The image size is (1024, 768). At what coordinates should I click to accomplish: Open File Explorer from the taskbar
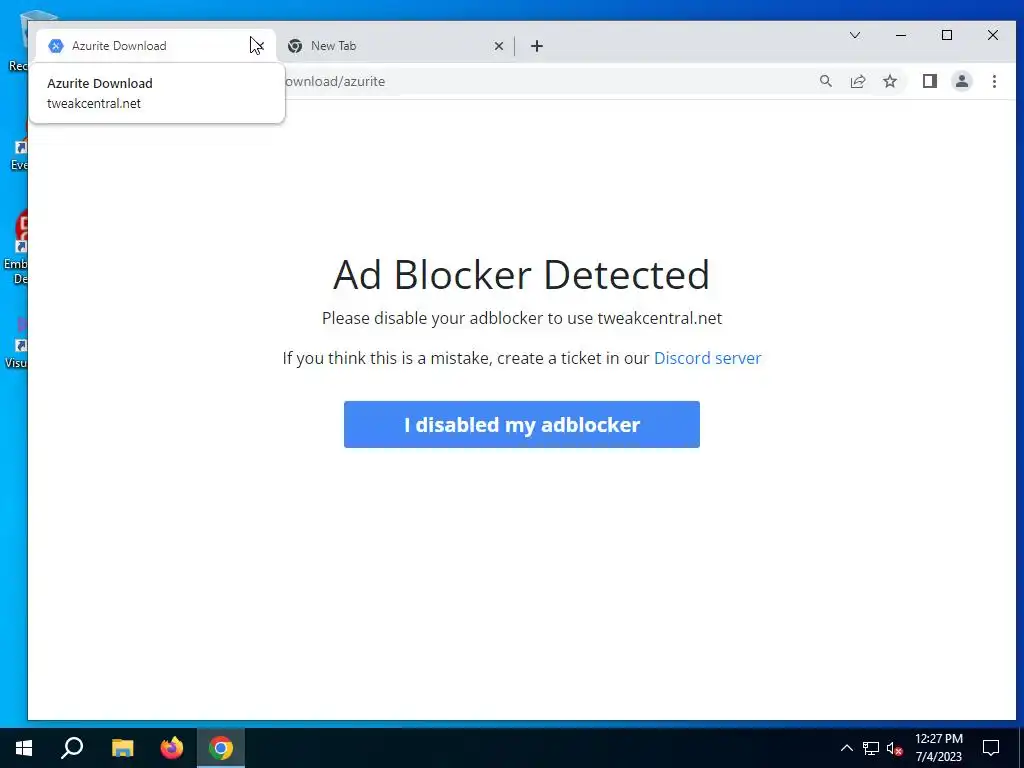tap(122, 748)
